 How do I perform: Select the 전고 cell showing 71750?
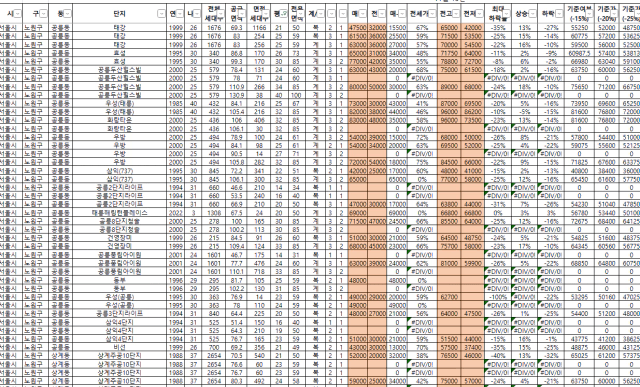point(449,53)
